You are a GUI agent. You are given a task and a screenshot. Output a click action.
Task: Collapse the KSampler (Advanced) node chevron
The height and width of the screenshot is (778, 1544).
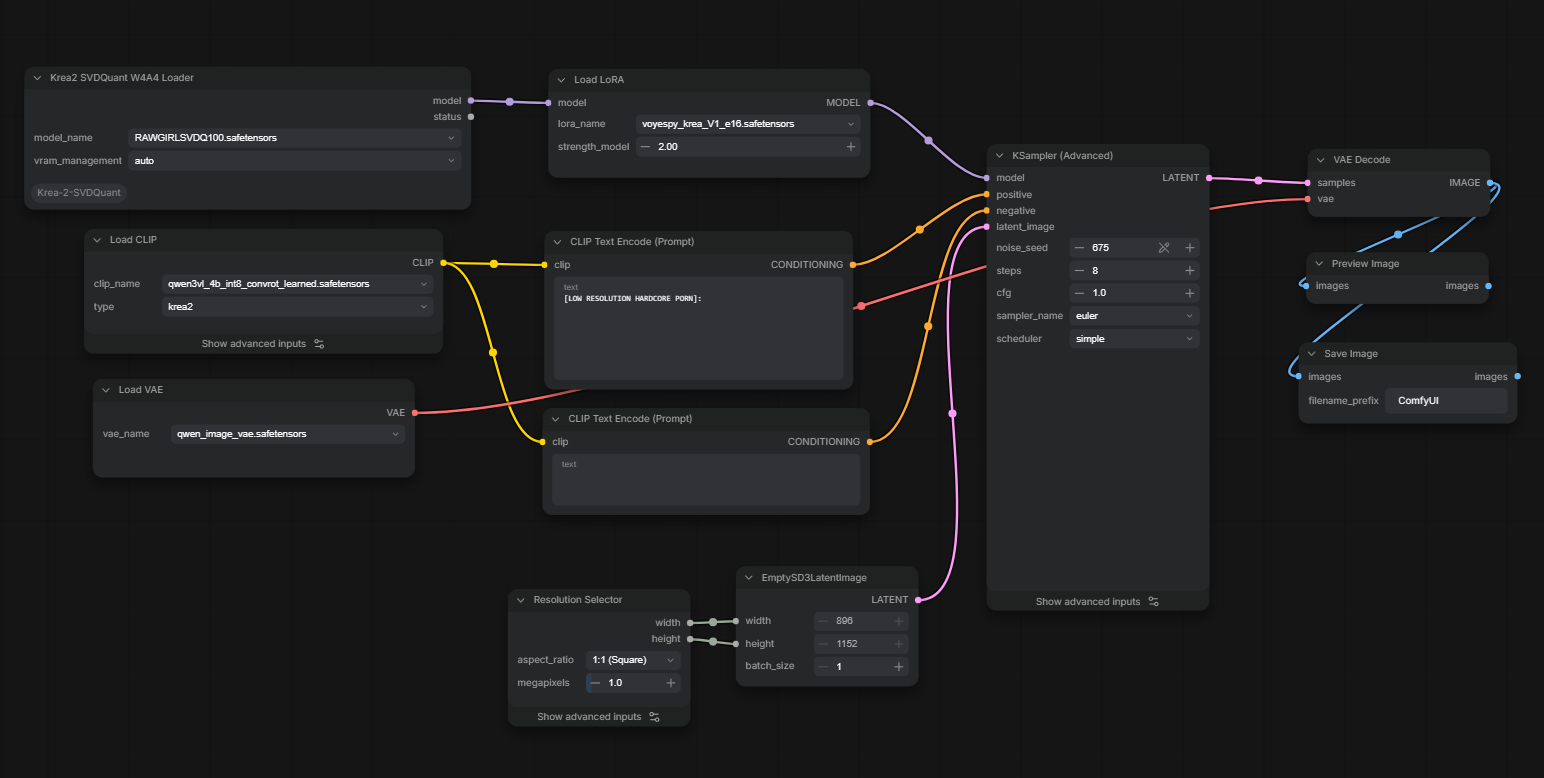[x=999, y=156]
